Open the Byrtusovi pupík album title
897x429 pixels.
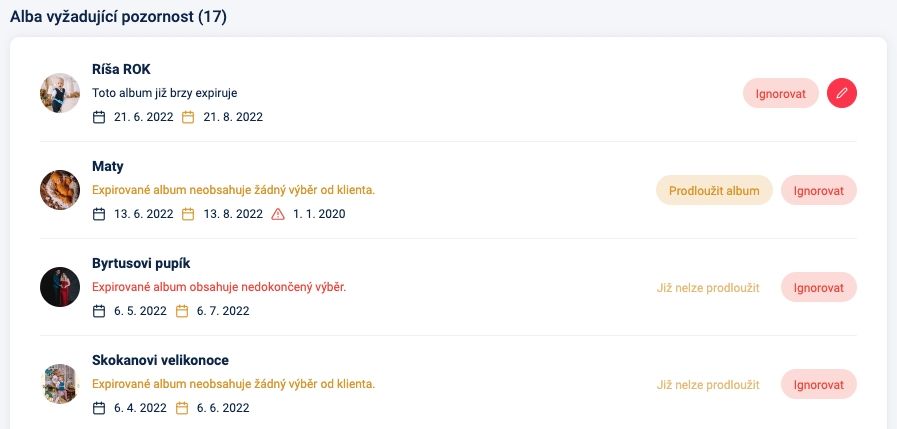(141, 263)
